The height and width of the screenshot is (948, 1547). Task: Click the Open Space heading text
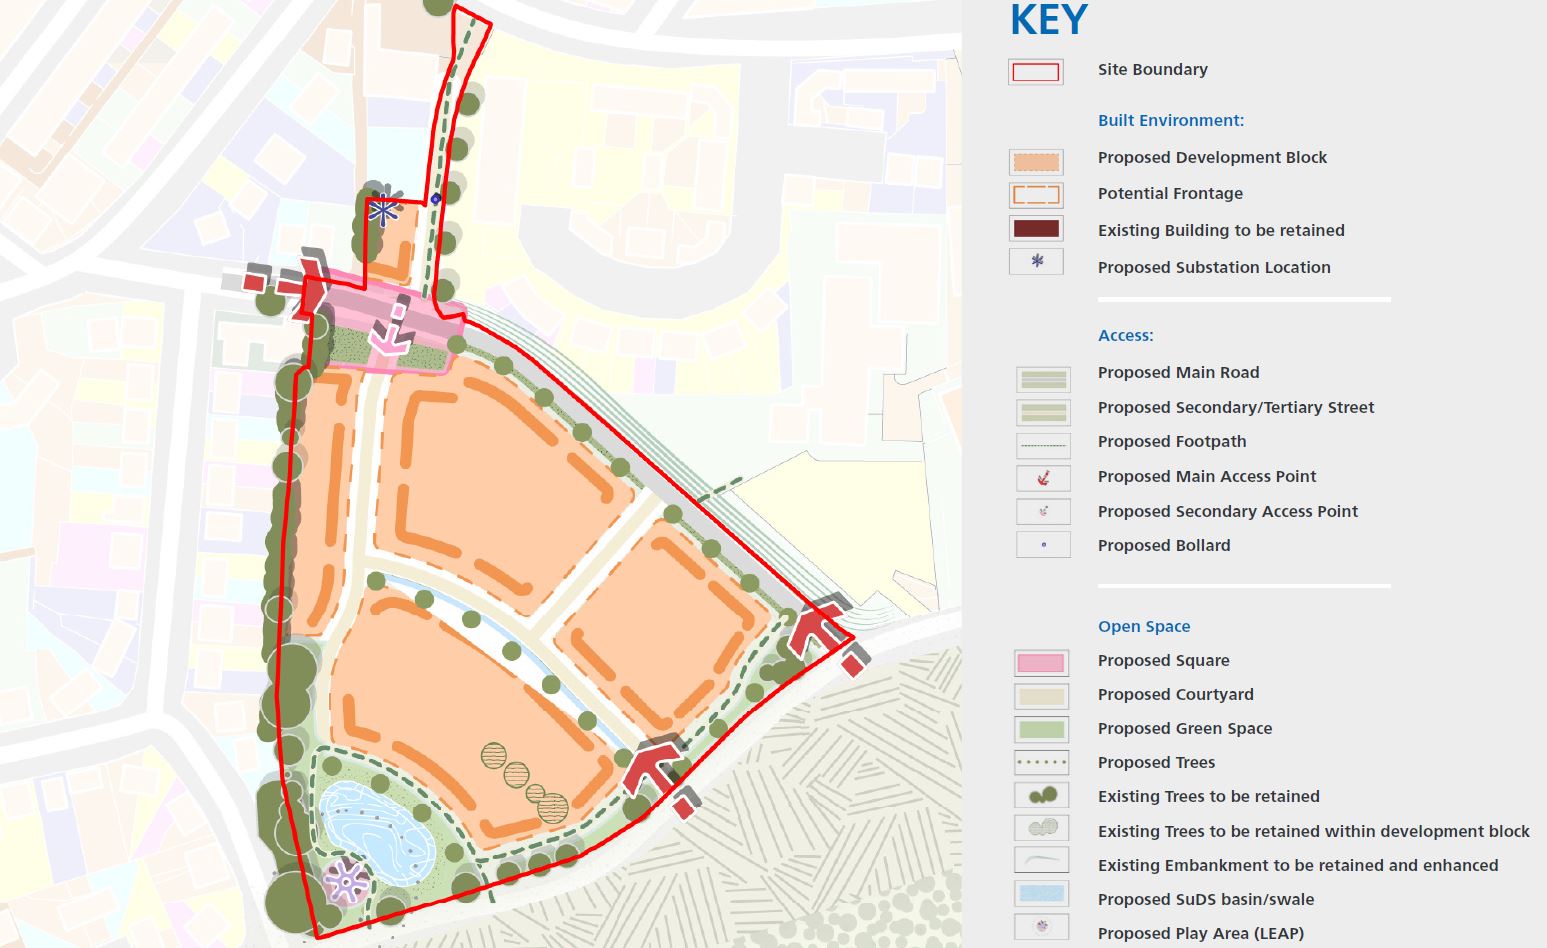click(1144, 627)
